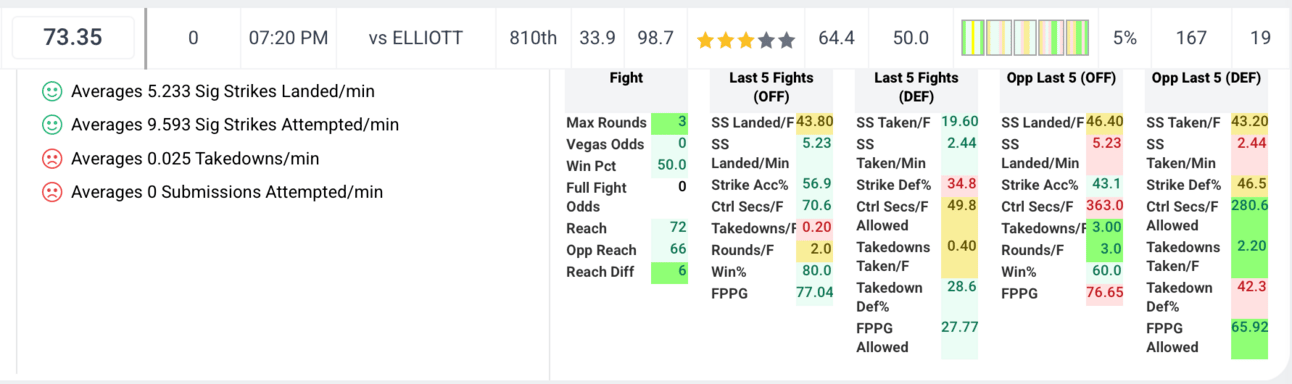
Task: Select the Opp Last 5 (DEF) header
Action: [1206, 78]
